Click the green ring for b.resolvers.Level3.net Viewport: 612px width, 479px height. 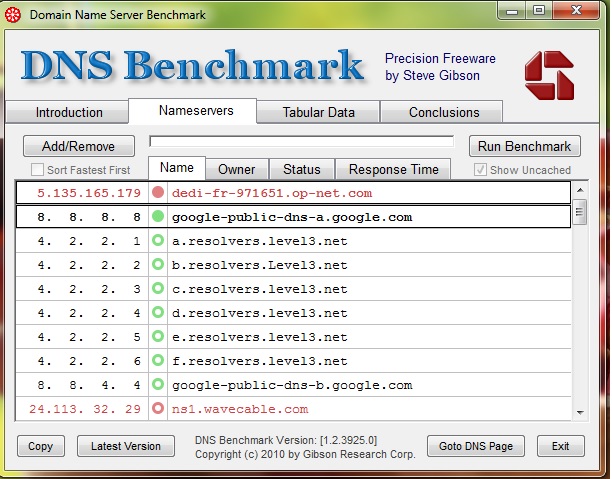pyautogui.click(x=158, y=264)
